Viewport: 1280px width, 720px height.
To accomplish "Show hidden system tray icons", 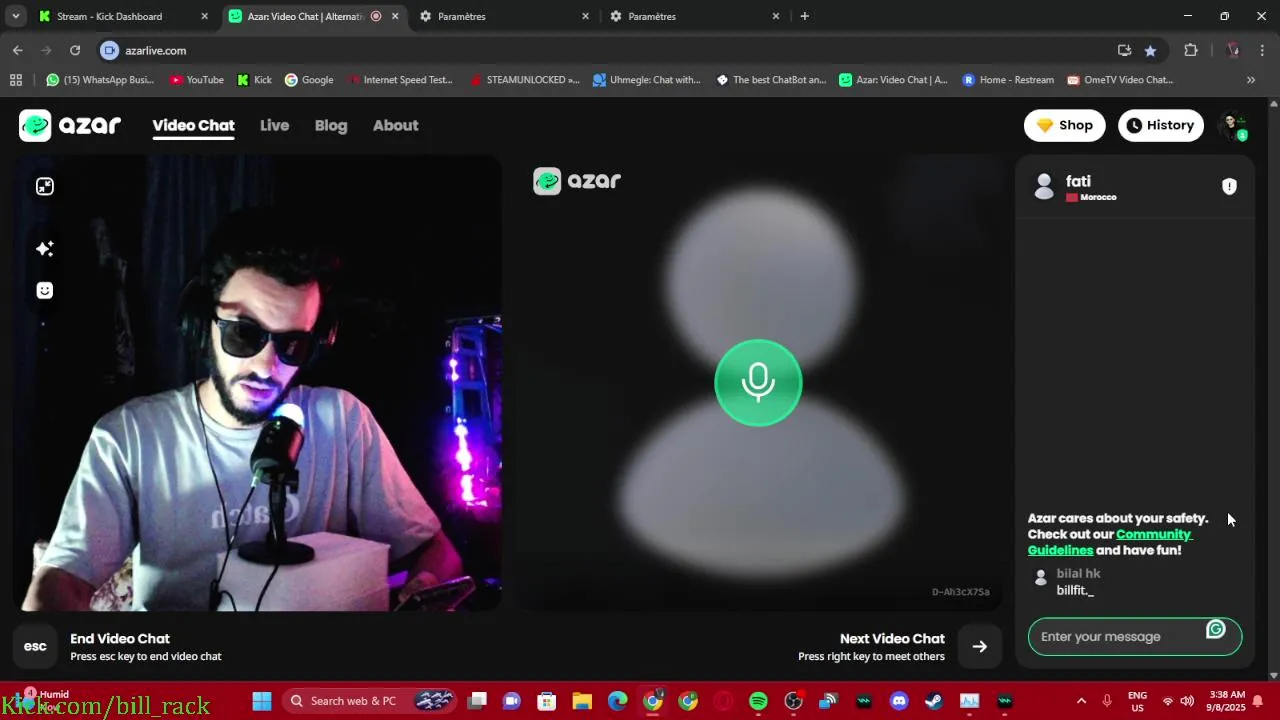I will (1081, 701).
